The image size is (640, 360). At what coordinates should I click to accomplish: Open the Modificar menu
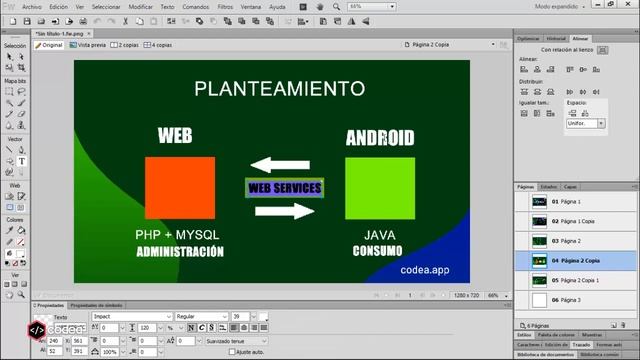[140, 7]
